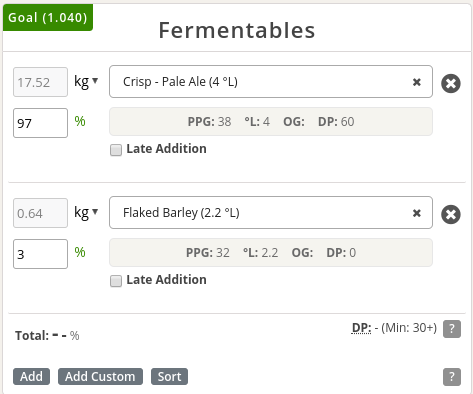Remove the Crisp Pale Ale fermentable row
This screenshot has width=473, height=394.
451,83
